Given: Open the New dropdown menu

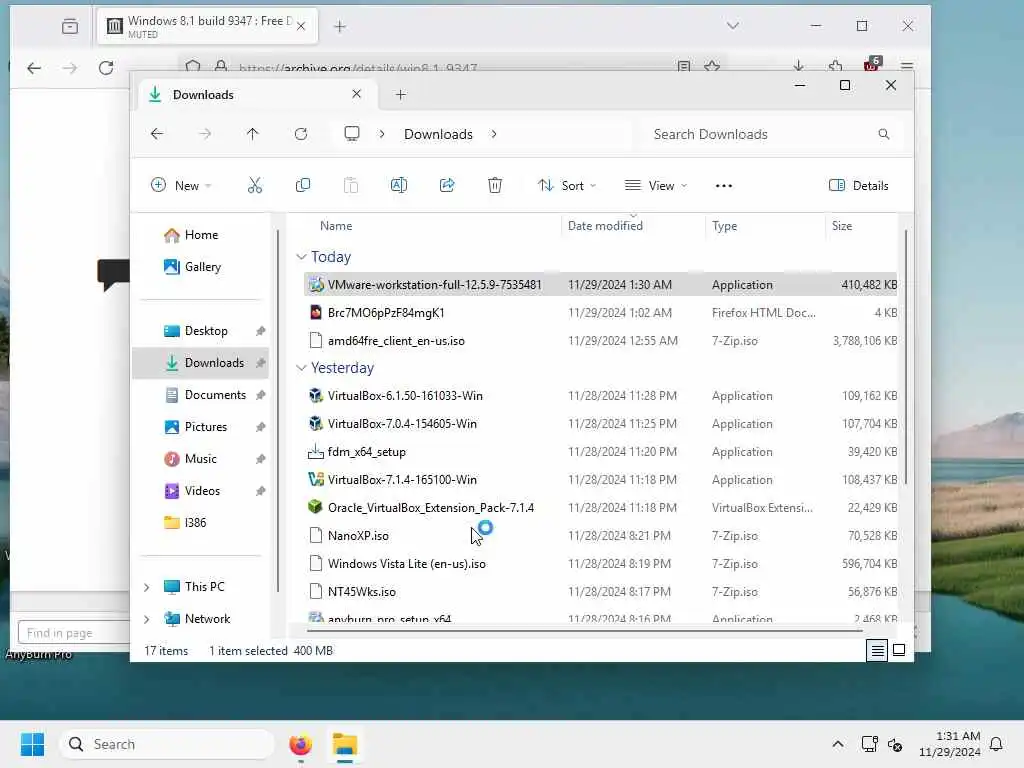Looking at the screenshot, I should [181, 185].
